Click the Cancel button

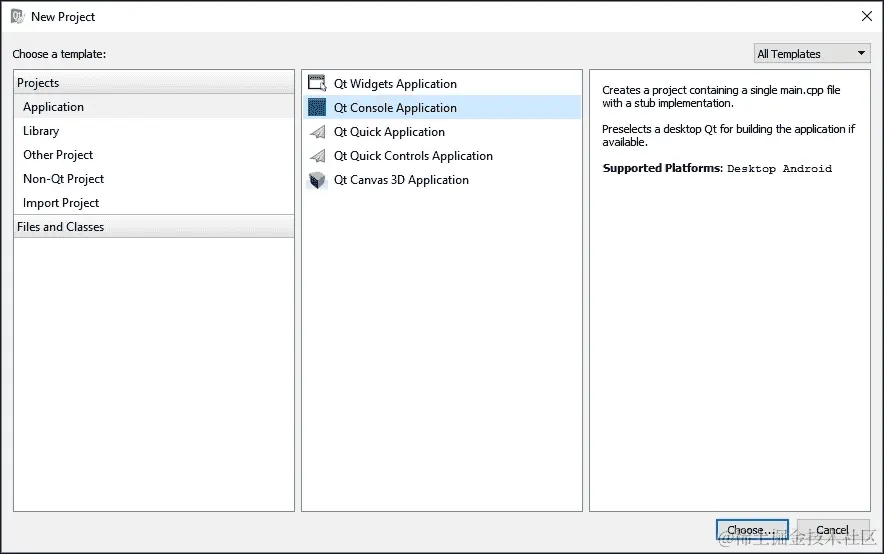[833, 530]
